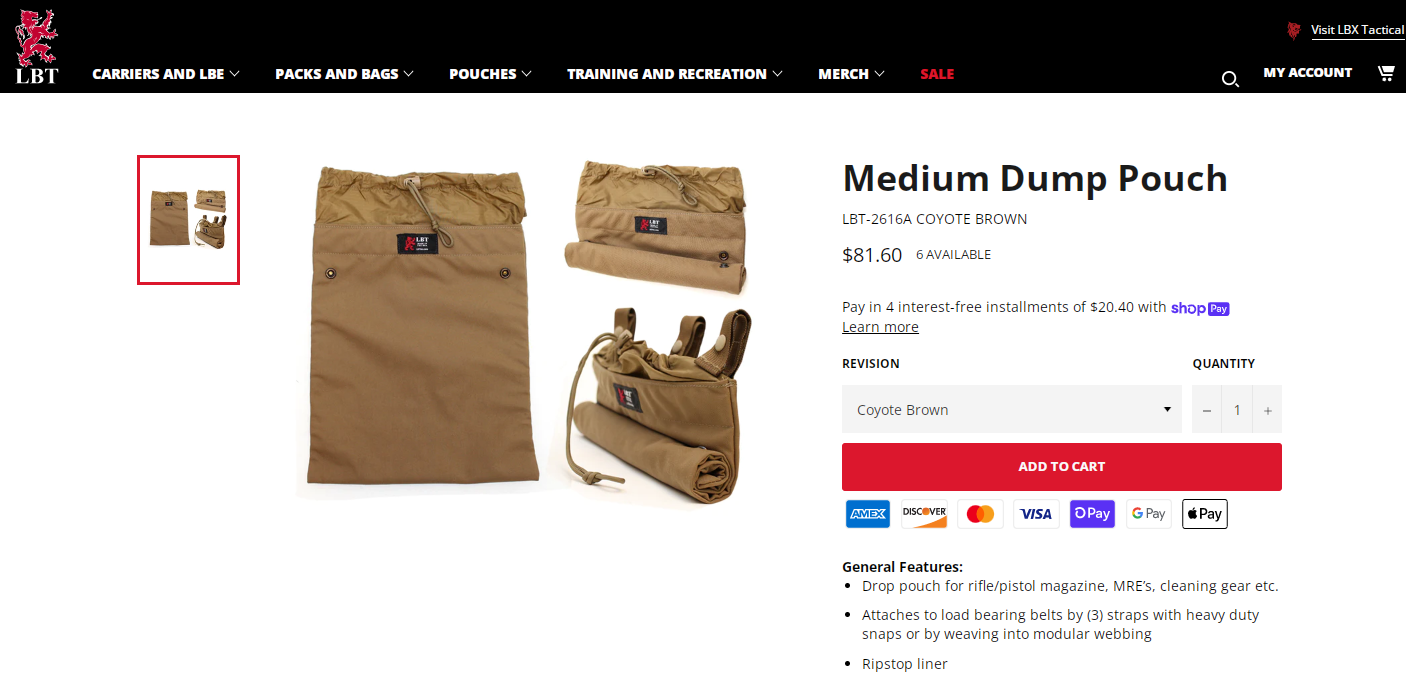Expand the Carriers and LBE menu
1406x673 pixels.
(x=166, y=74)
